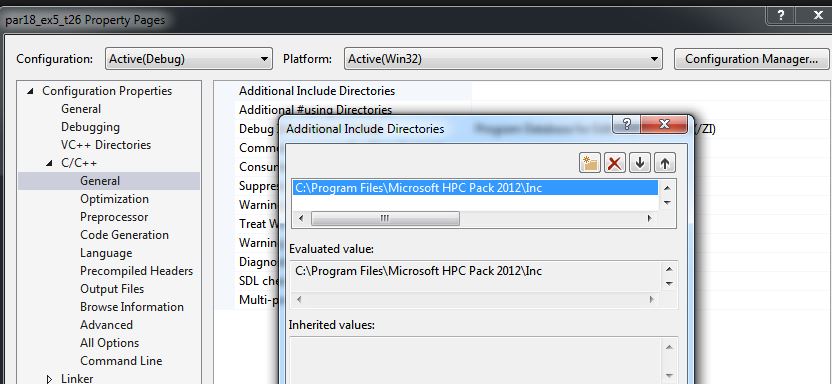Select the highlighted HPC Pack 2012\Inc directory entry
This screenshot has height=384, width=832.
tap(475, 188)
